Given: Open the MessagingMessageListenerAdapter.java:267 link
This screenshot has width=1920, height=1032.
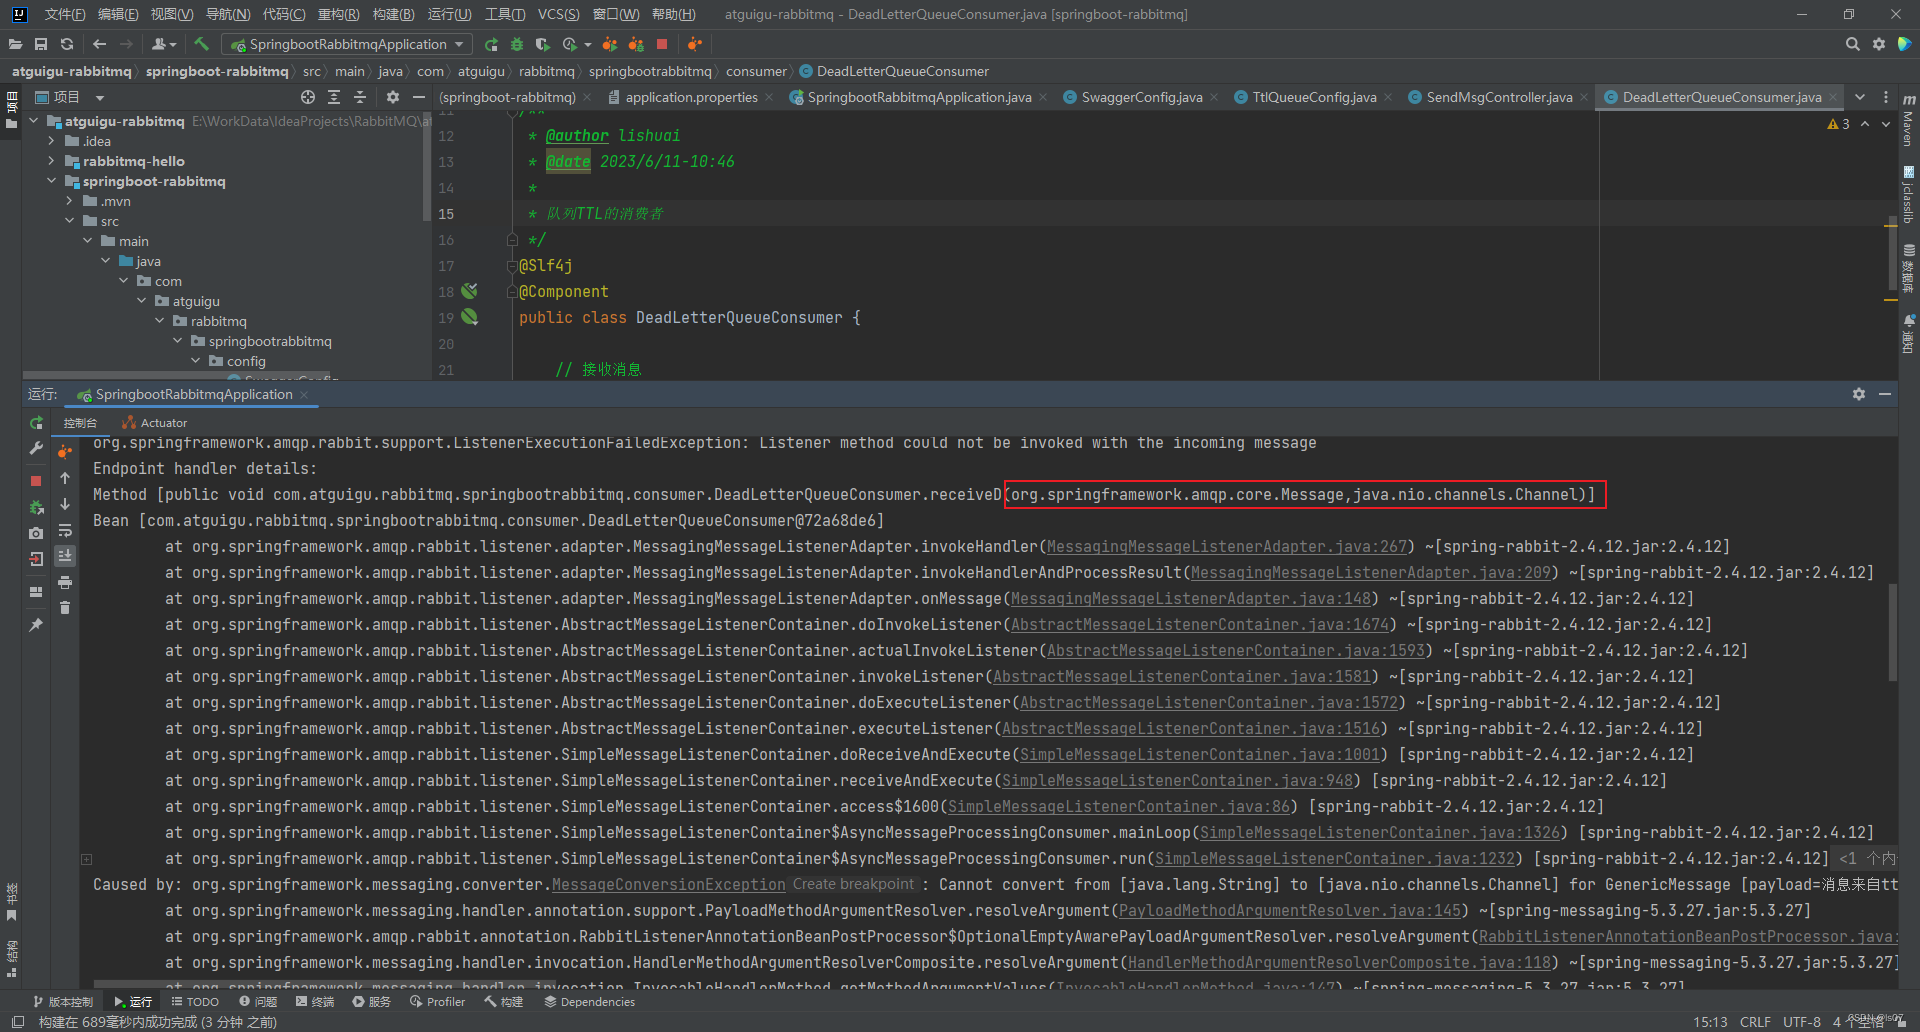Looking at the screenshot, I should (1227, 547).
